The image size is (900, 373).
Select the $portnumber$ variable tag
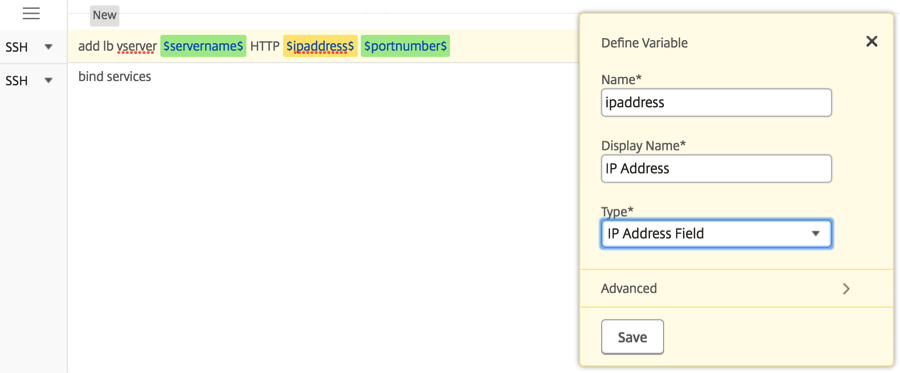(x=405, y=46)
